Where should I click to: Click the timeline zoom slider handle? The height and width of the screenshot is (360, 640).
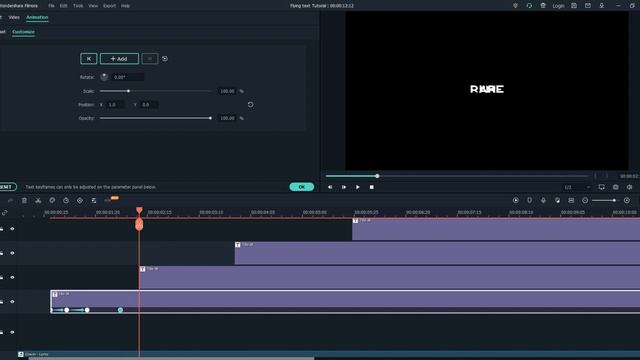[614, 200]
